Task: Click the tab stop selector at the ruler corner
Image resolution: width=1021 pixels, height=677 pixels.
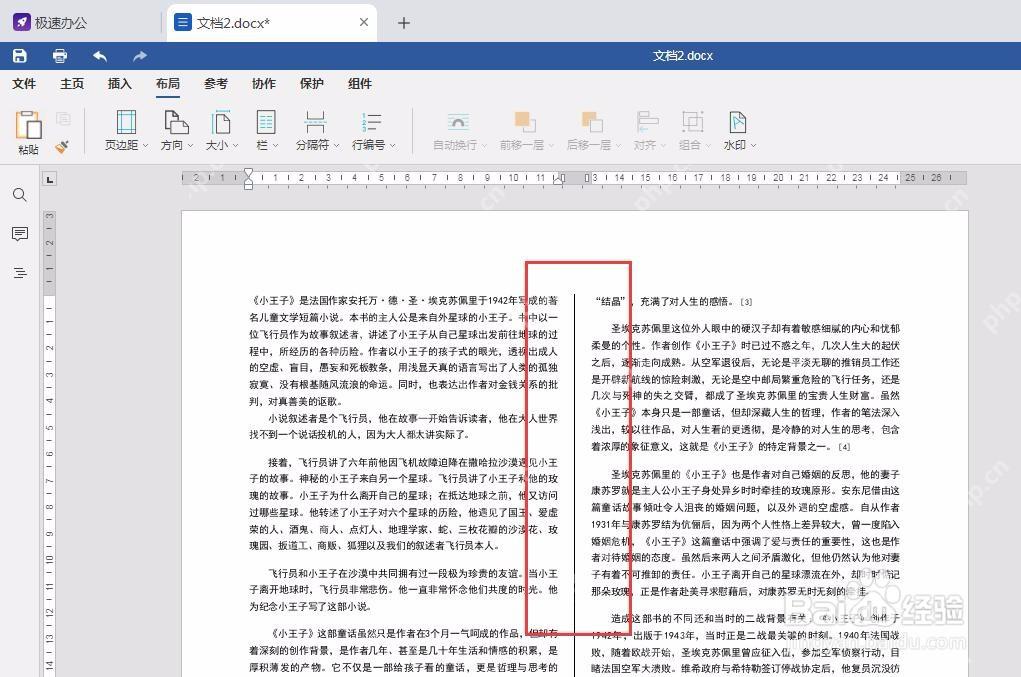Action: pyautogui.click(x=49, y=178)
